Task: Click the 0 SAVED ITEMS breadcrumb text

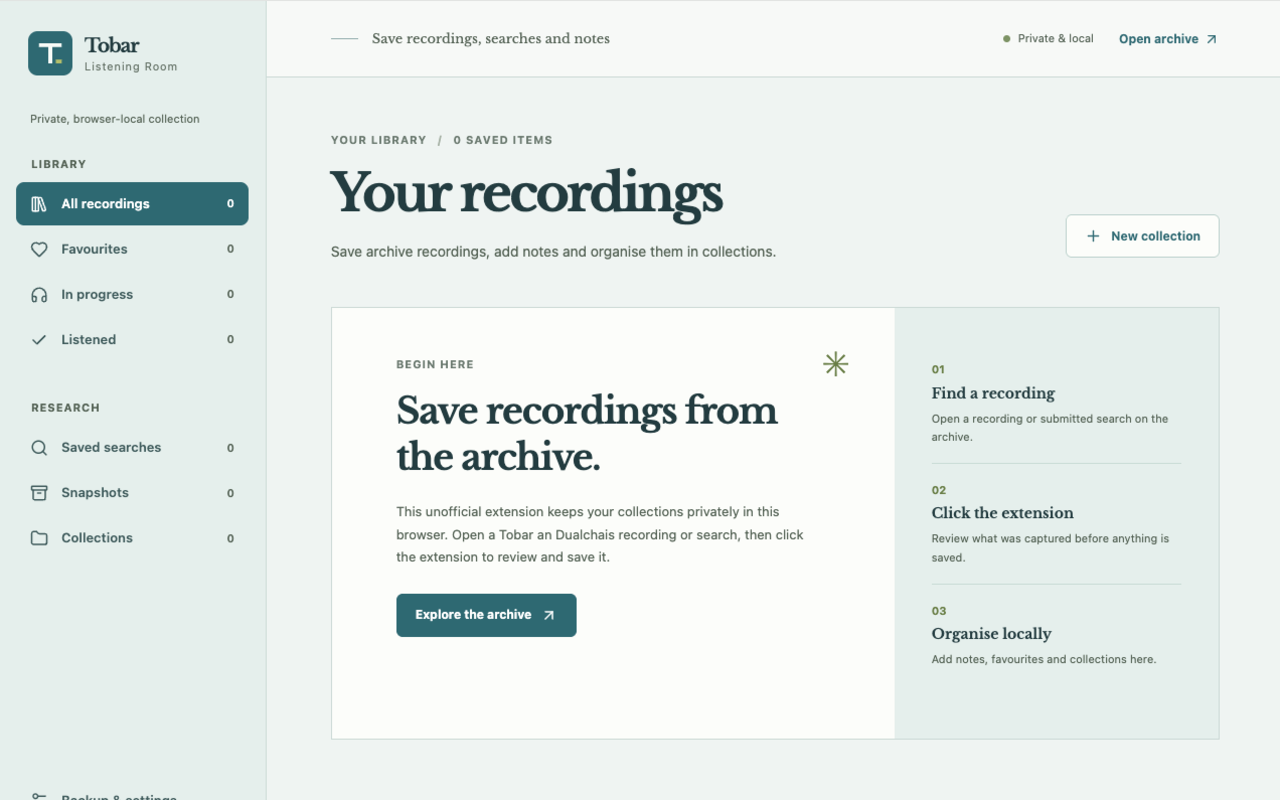Action: click(503, 140)
